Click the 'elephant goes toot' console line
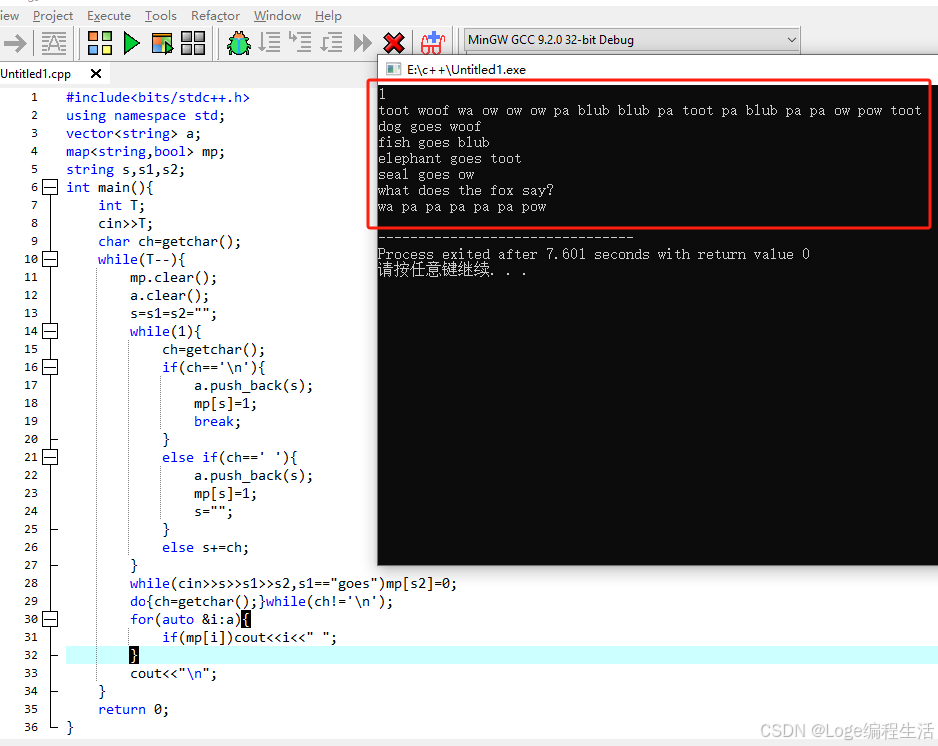The image size is (938, 746). click(x=450, y=159)
